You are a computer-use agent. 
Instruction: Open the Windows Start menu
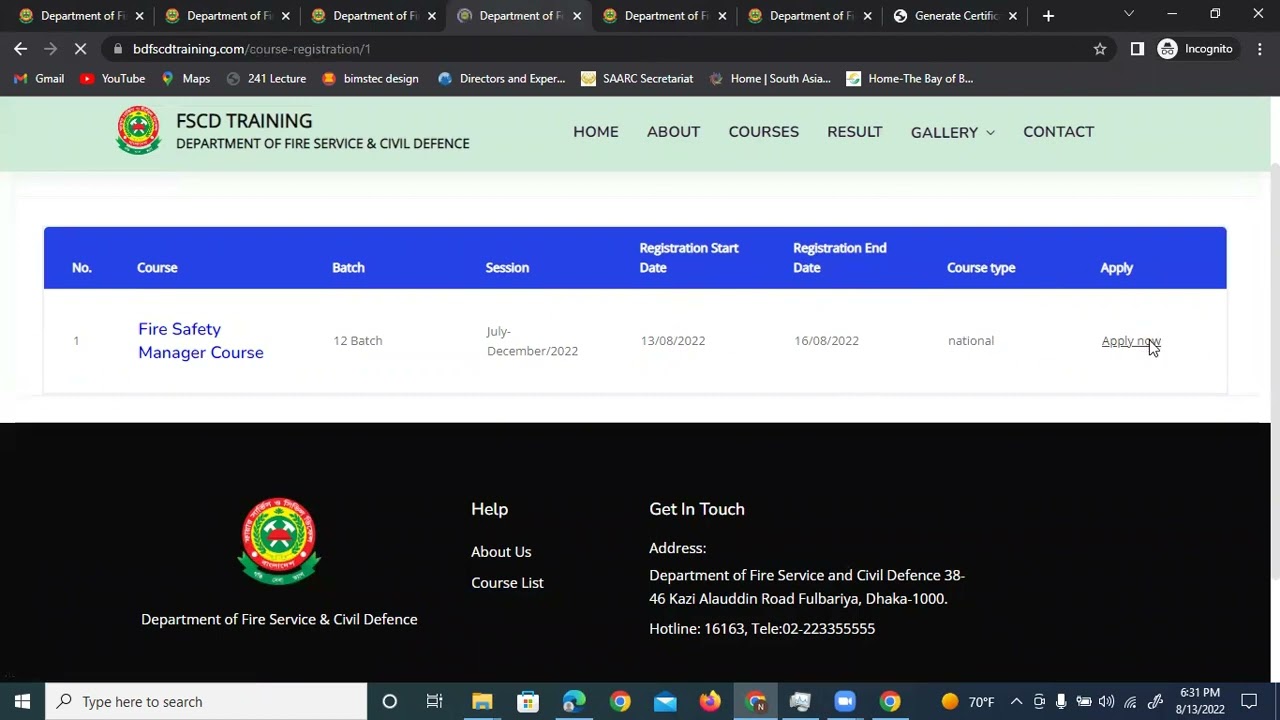(x=22, y=702)
